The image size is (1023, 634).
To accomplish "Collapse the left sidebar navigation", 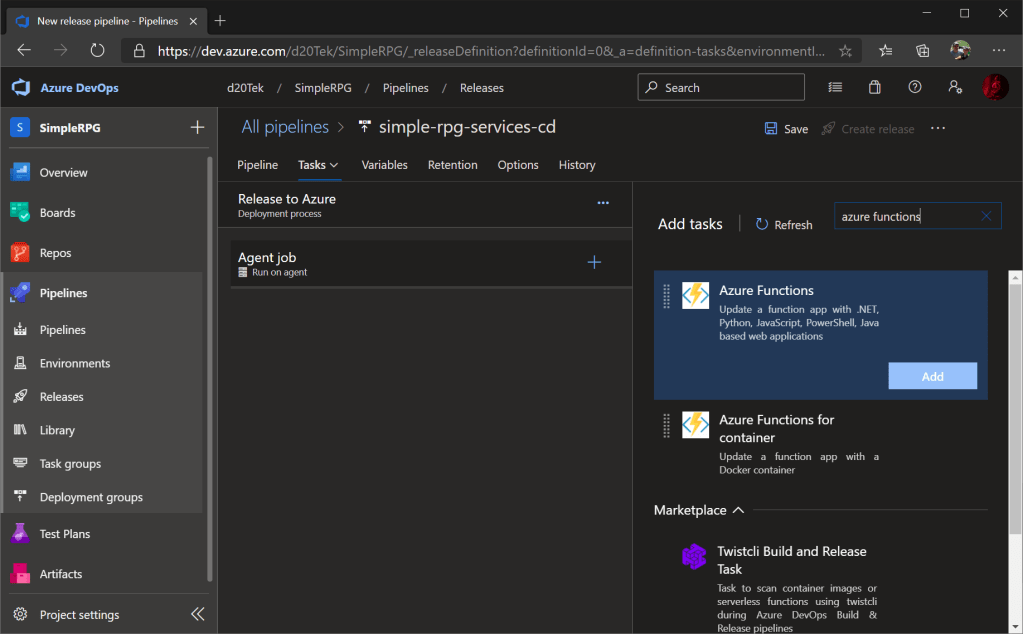I will point(197,614).
